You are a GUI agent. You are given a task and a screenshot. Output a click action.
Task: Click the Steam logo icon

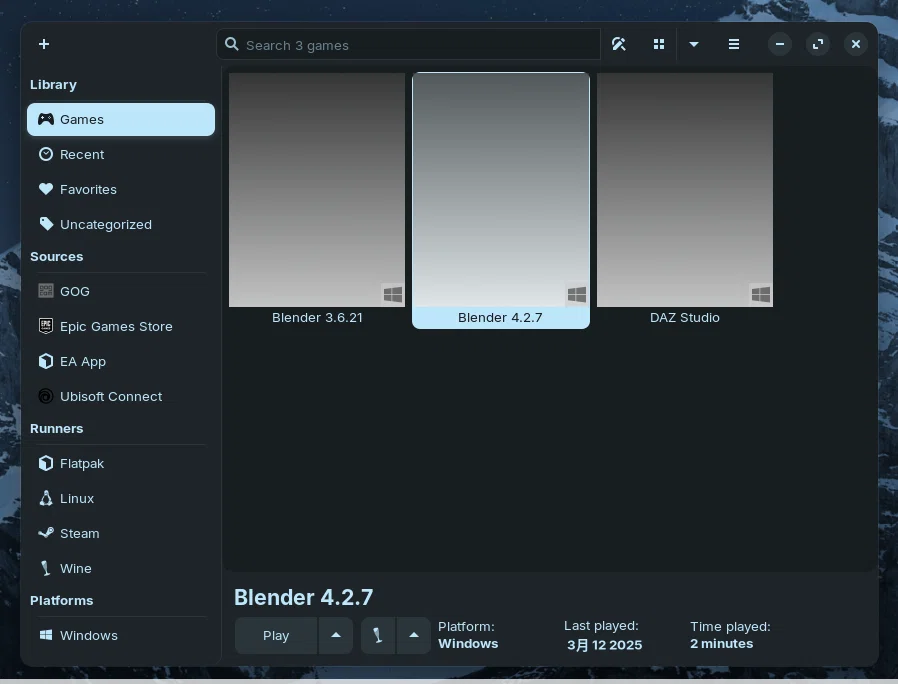[46, 533]
